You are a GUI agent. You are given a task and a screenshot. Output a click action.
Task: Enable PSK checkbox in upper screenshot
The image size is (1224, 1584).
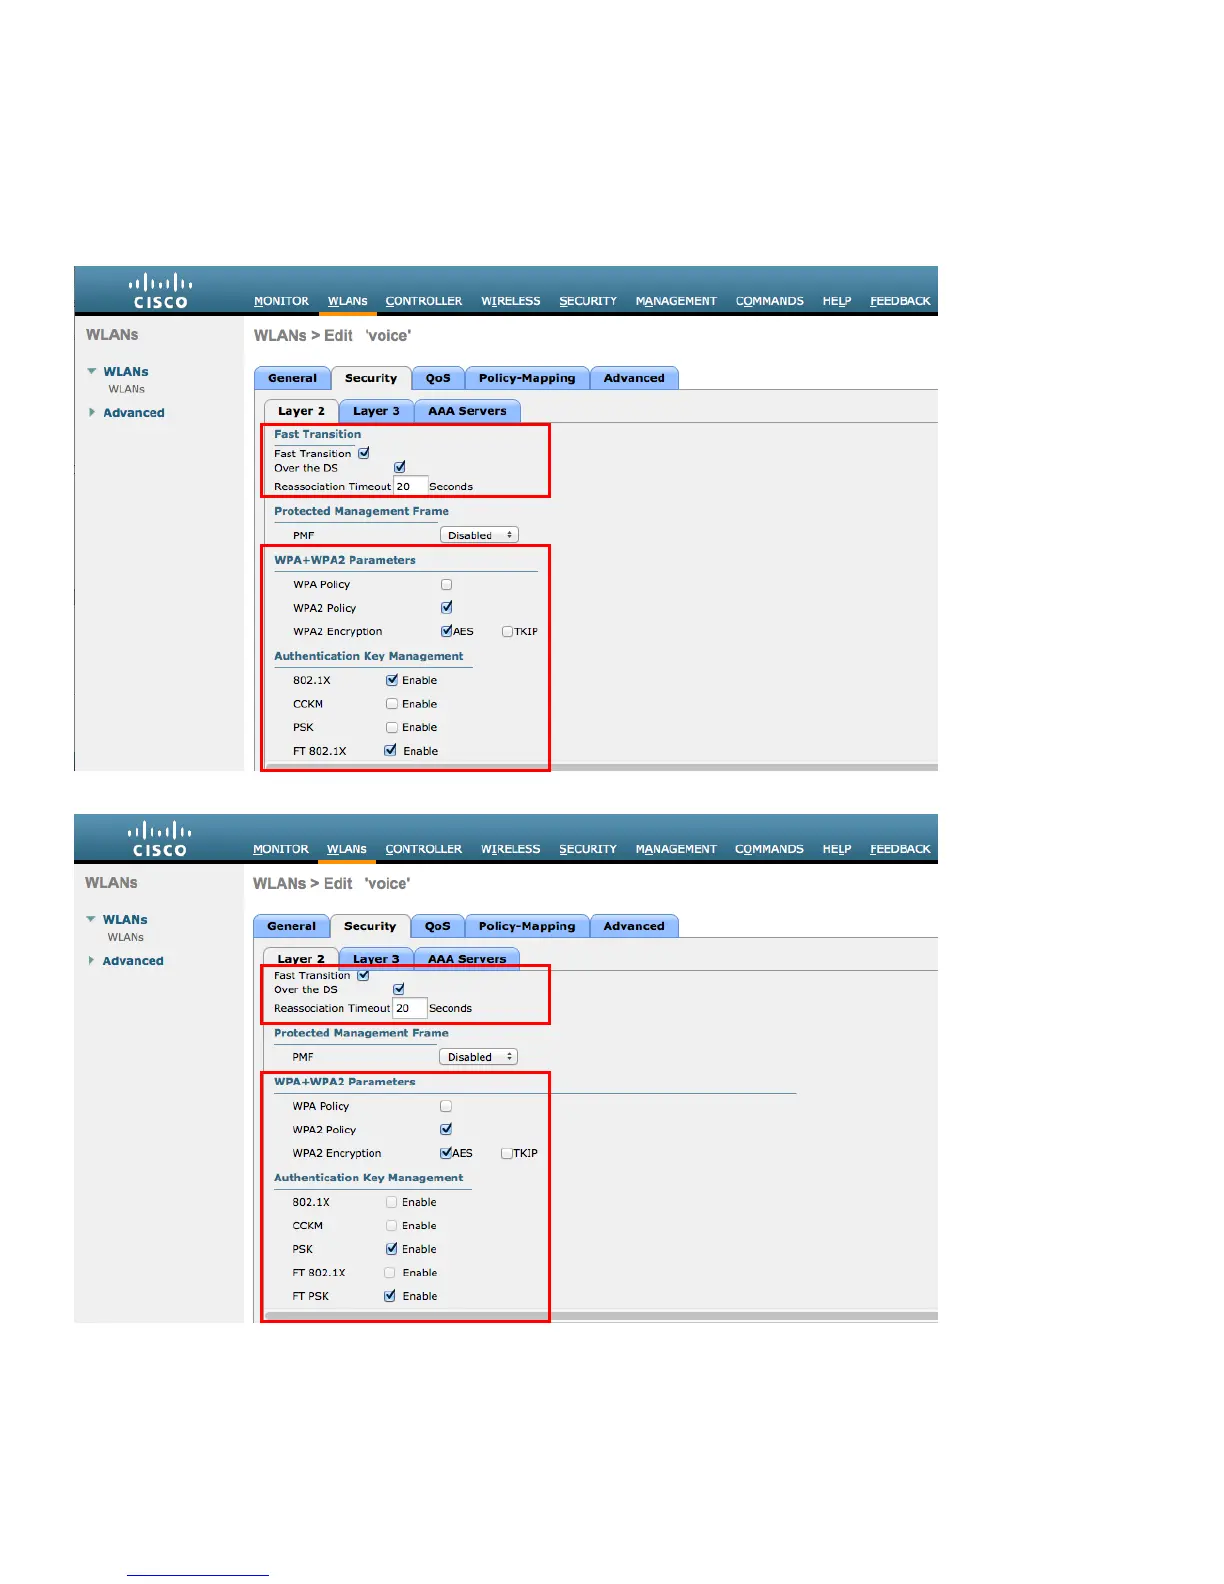392,727
